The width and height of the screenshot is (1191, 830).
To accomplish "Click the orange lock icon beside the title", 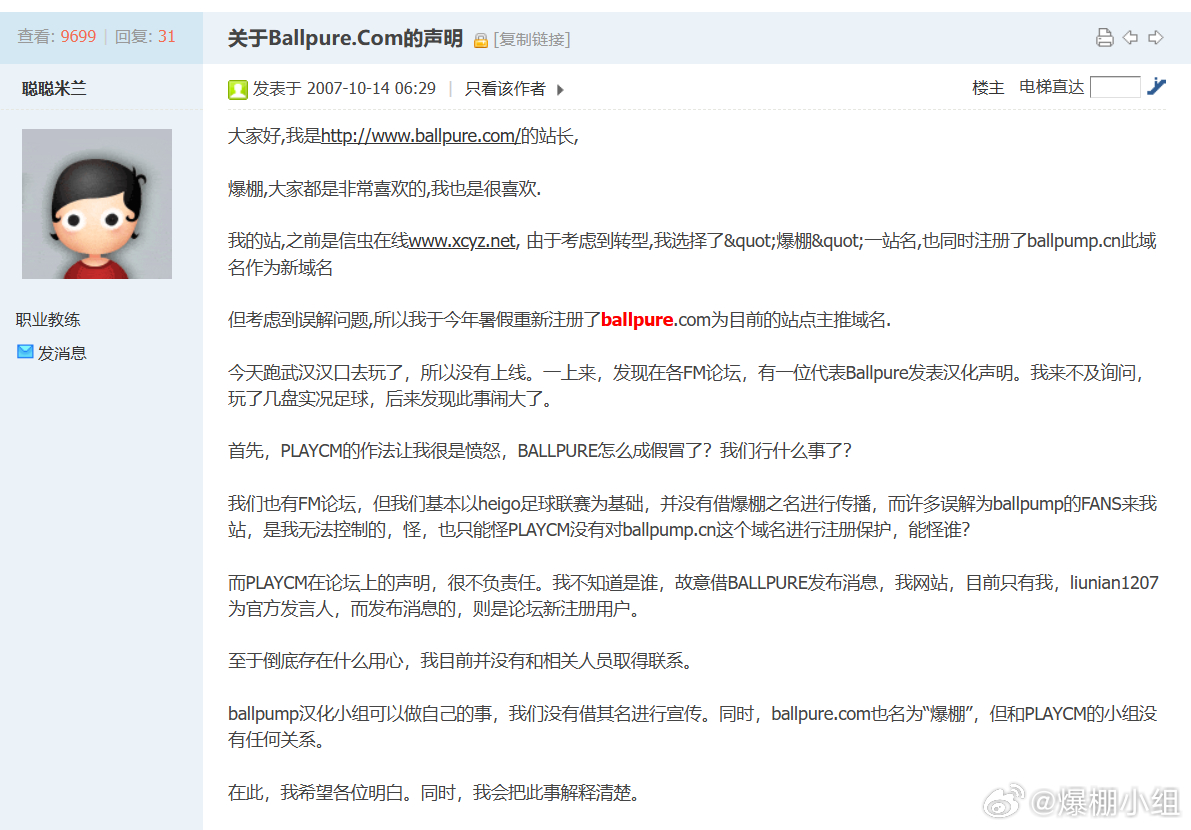I will [x=480, y=40].
